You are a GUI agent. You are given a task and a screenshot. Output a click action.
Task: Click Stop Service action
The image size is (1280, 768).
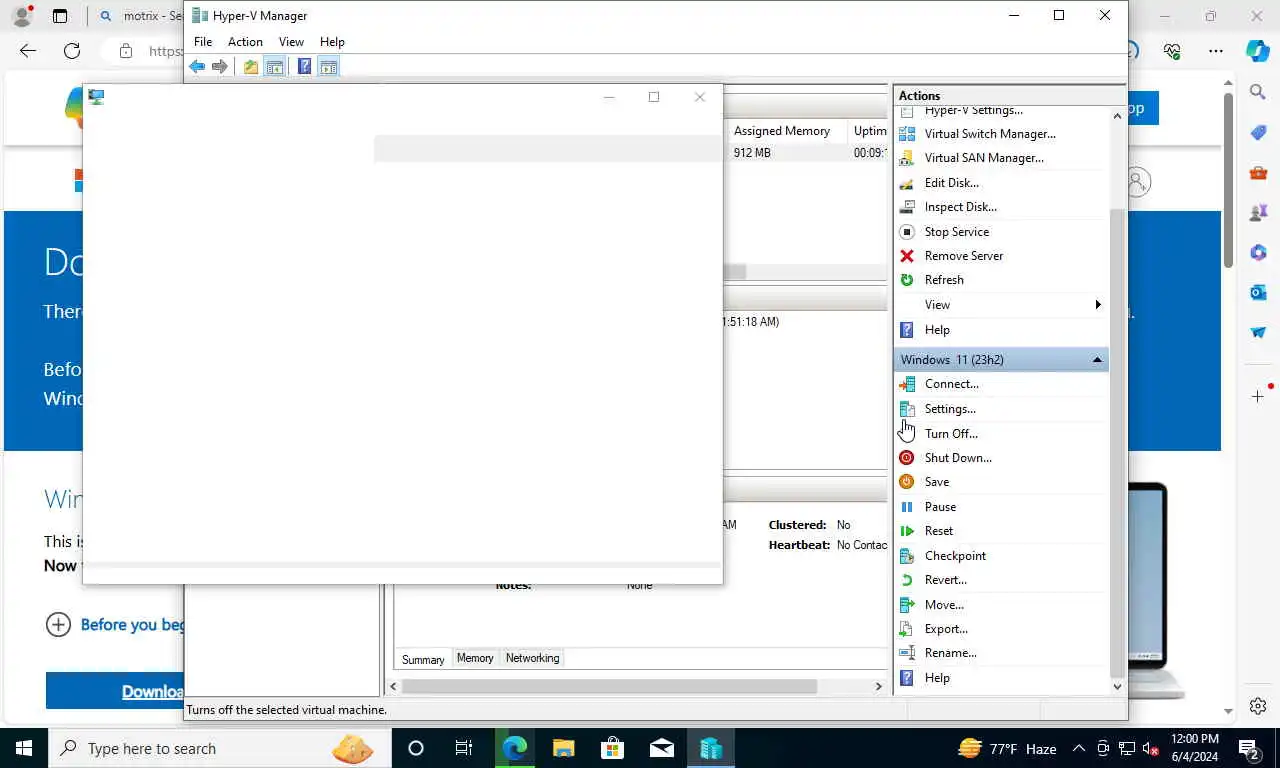957,232
